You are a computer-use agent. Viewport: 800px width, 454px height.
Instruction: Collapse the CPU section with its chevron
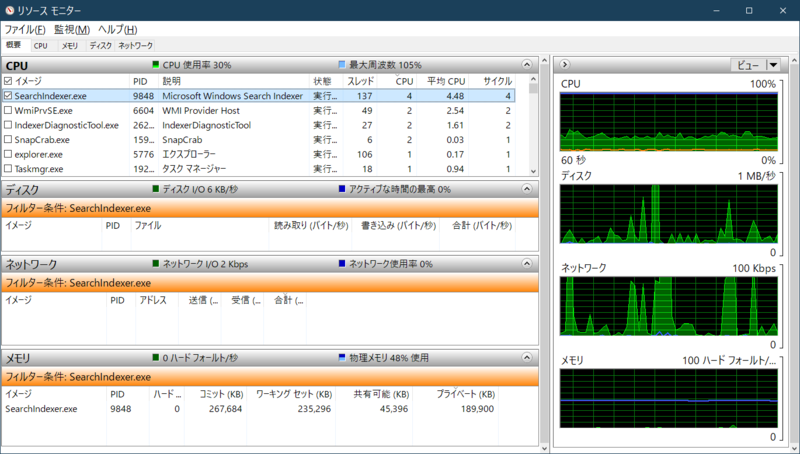527,64
